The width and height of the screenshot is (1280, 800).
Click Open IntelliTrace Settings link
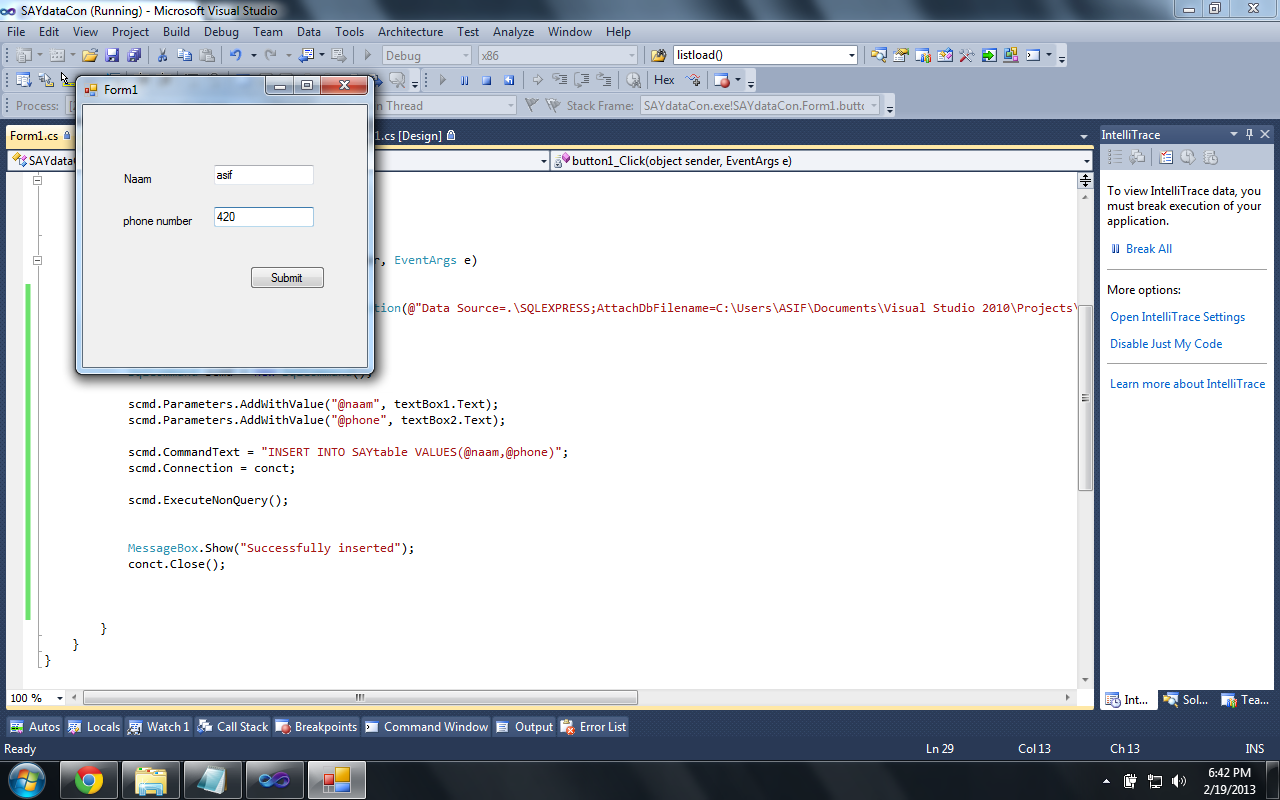[1177, 317]
